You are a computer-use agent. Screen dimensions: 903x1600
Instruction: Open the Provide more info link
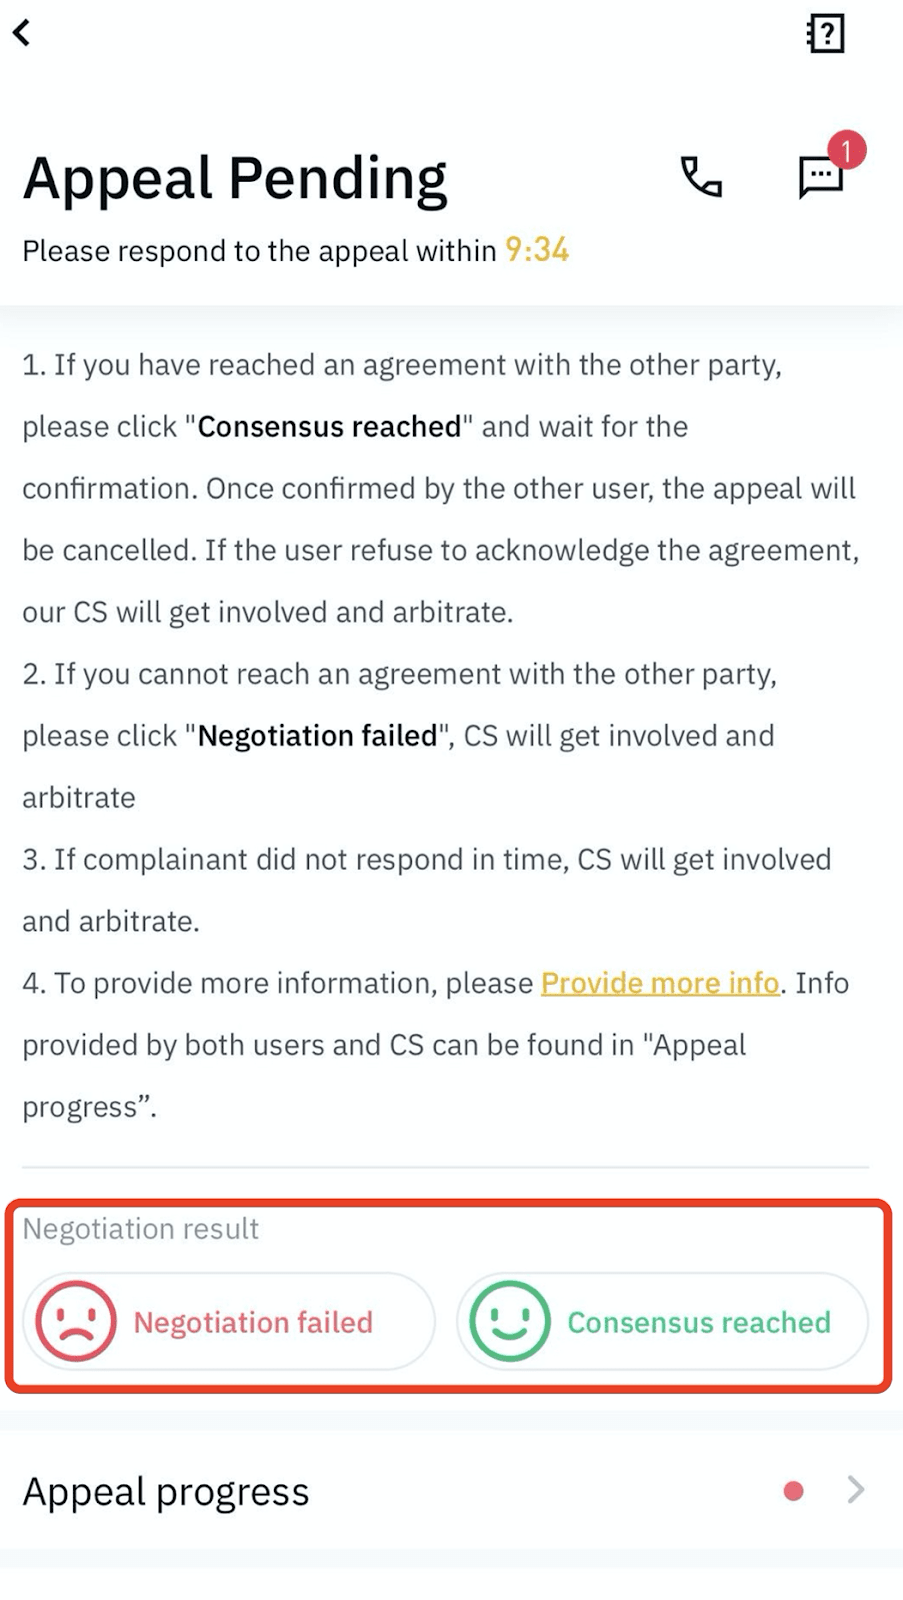660,983
